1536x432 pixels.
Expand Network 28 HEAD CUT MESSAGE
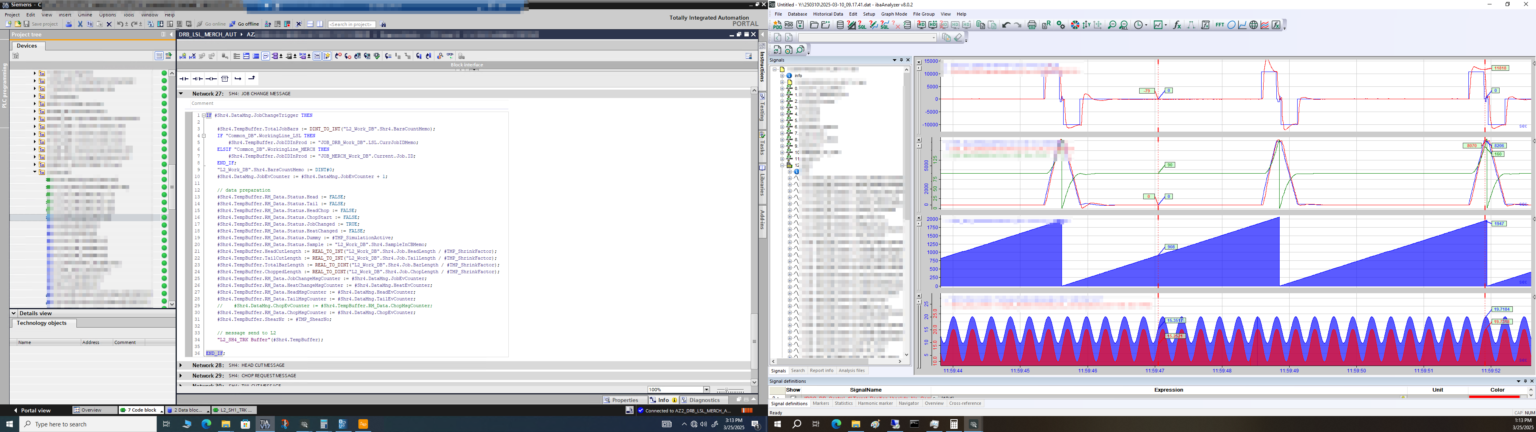(181, 365)
